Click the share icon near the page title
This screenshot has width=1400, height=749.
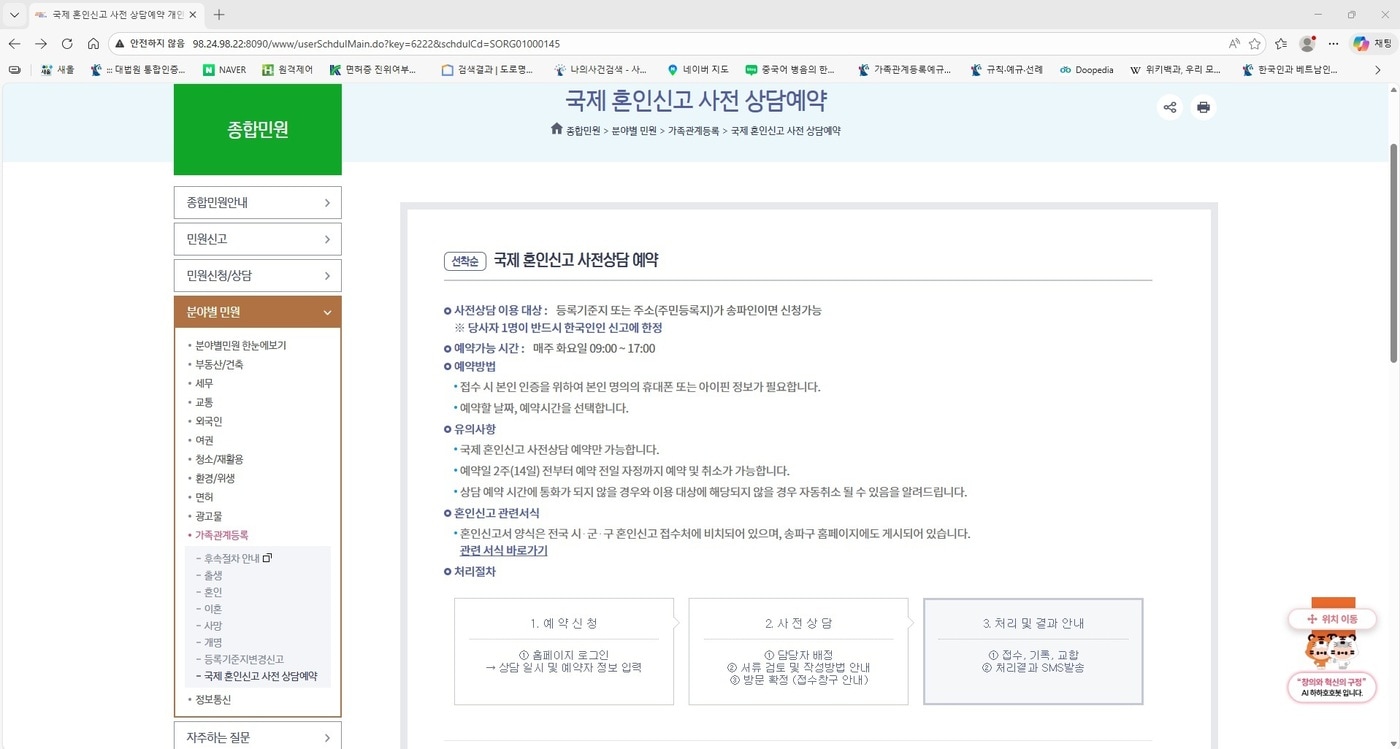(1169, 107)
